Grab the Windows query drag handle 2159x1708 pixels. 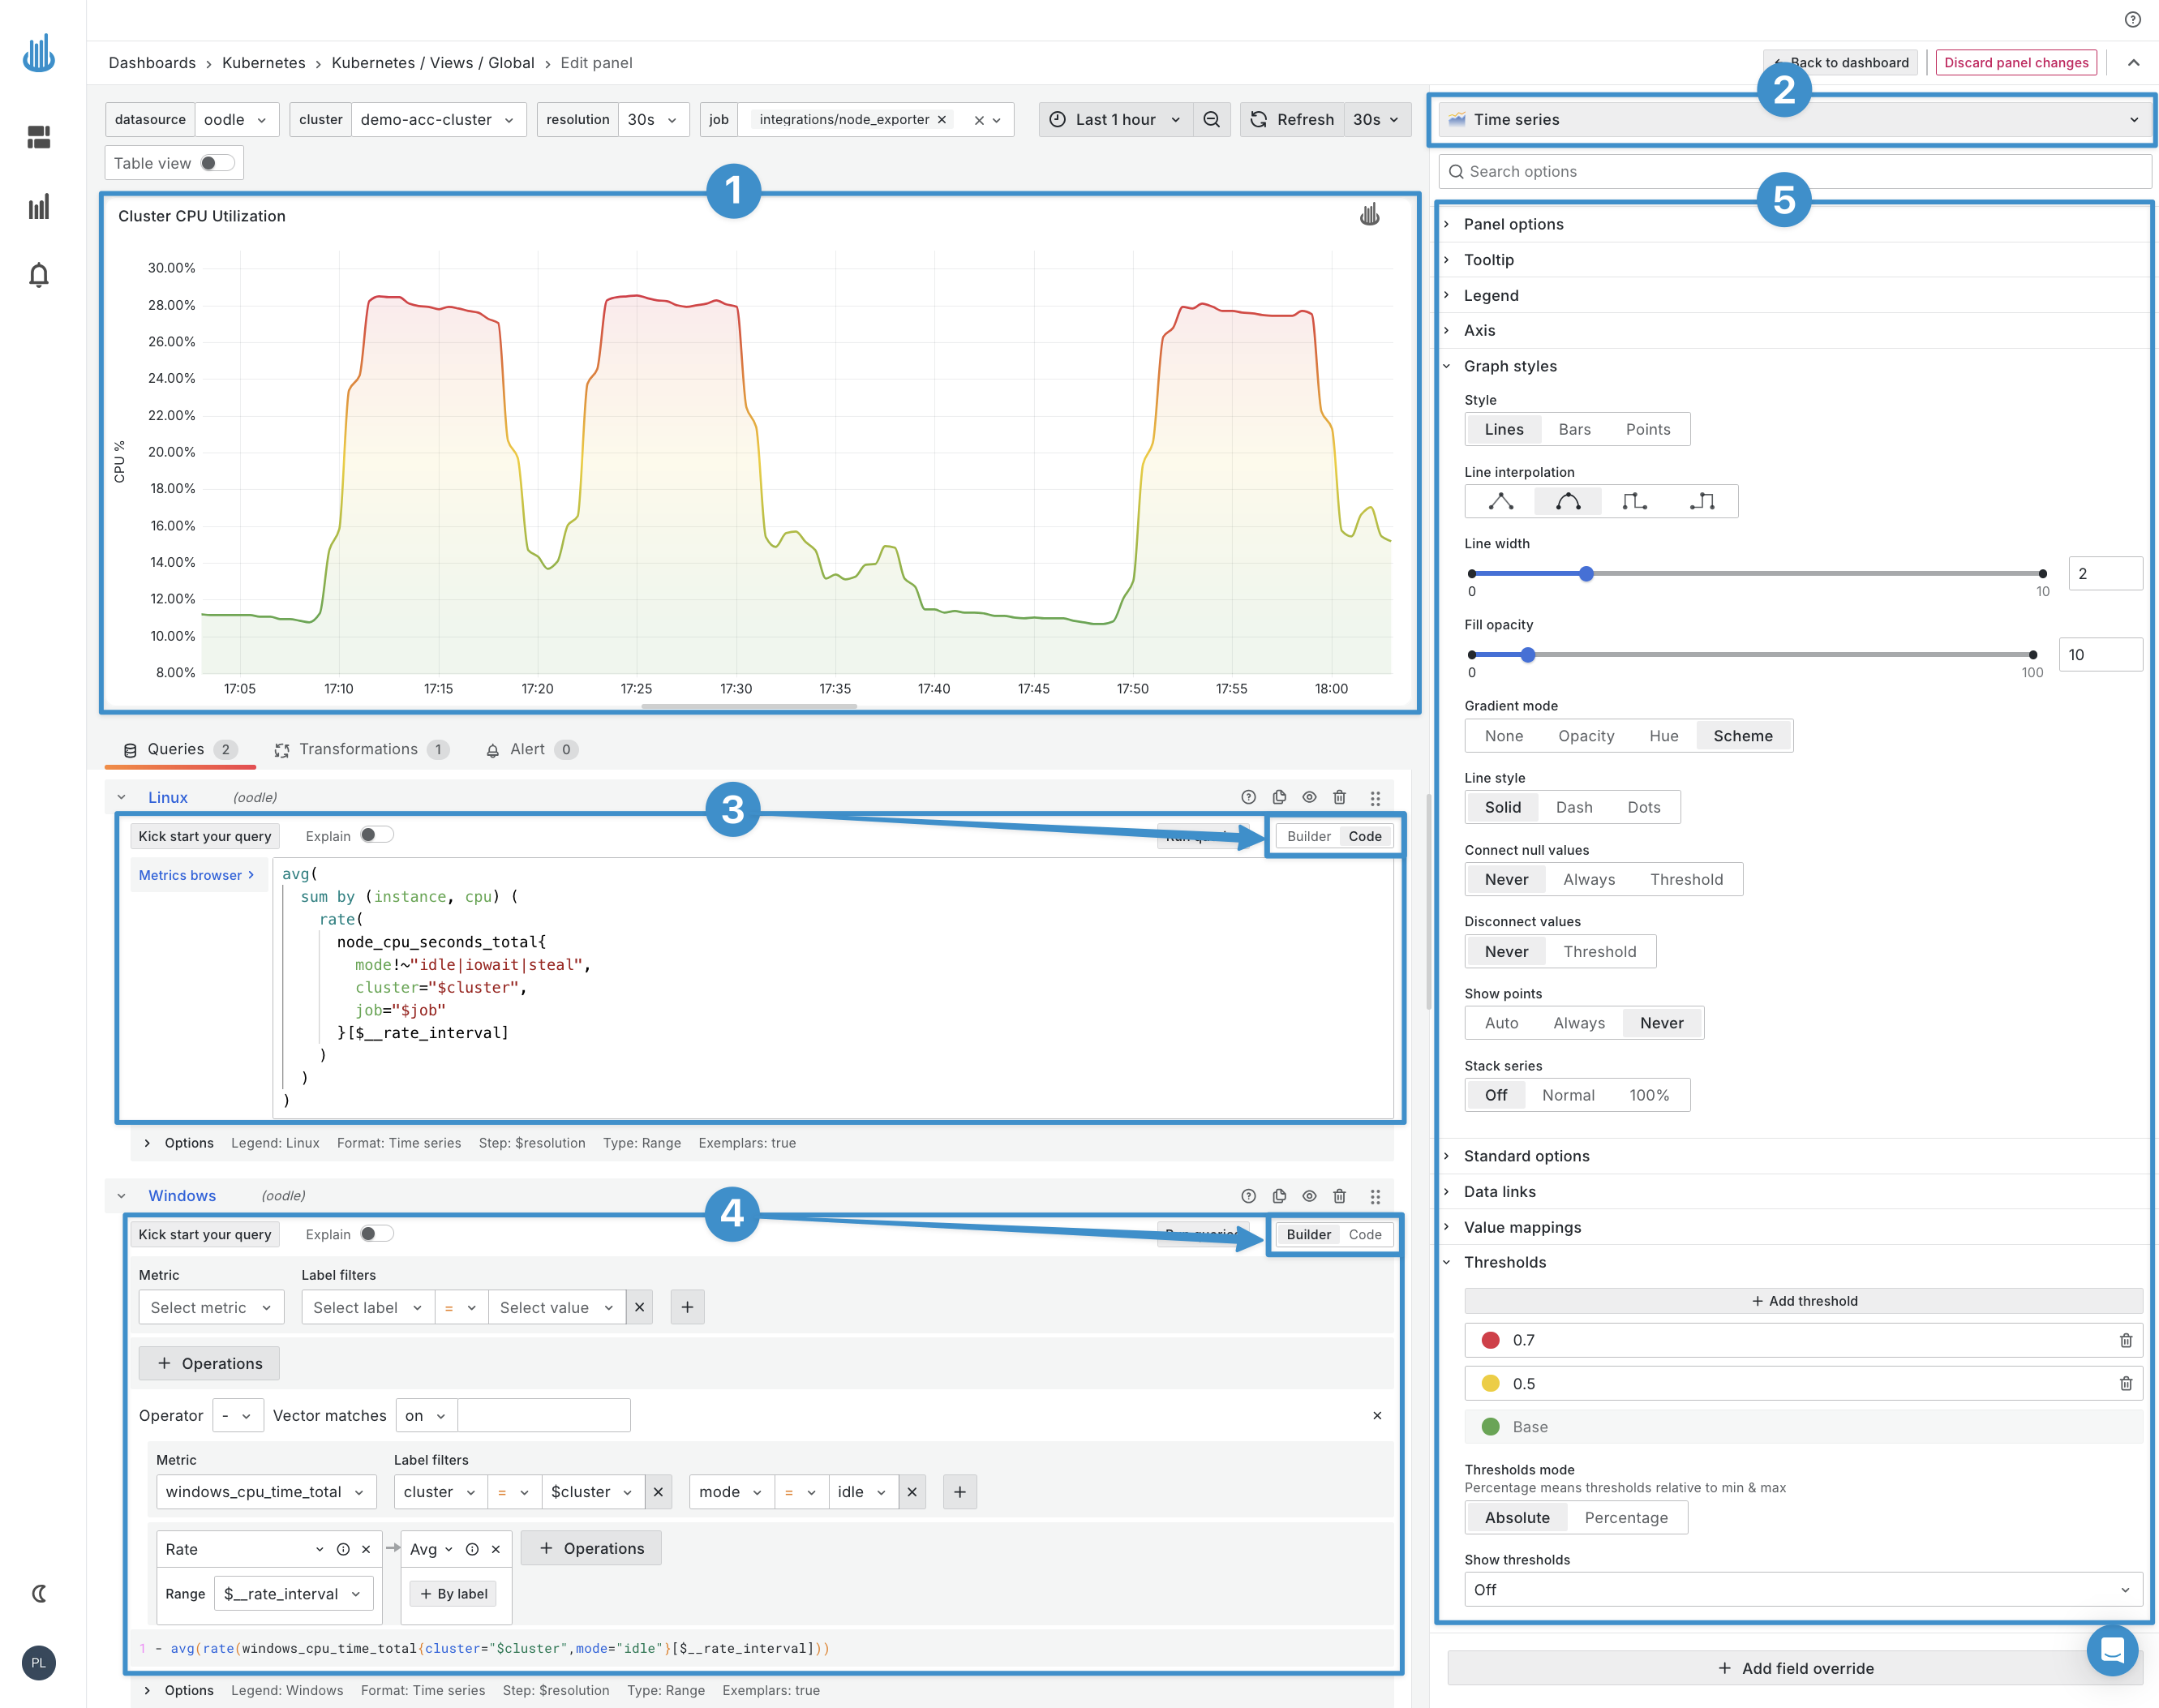(x=1375, y=1197)
